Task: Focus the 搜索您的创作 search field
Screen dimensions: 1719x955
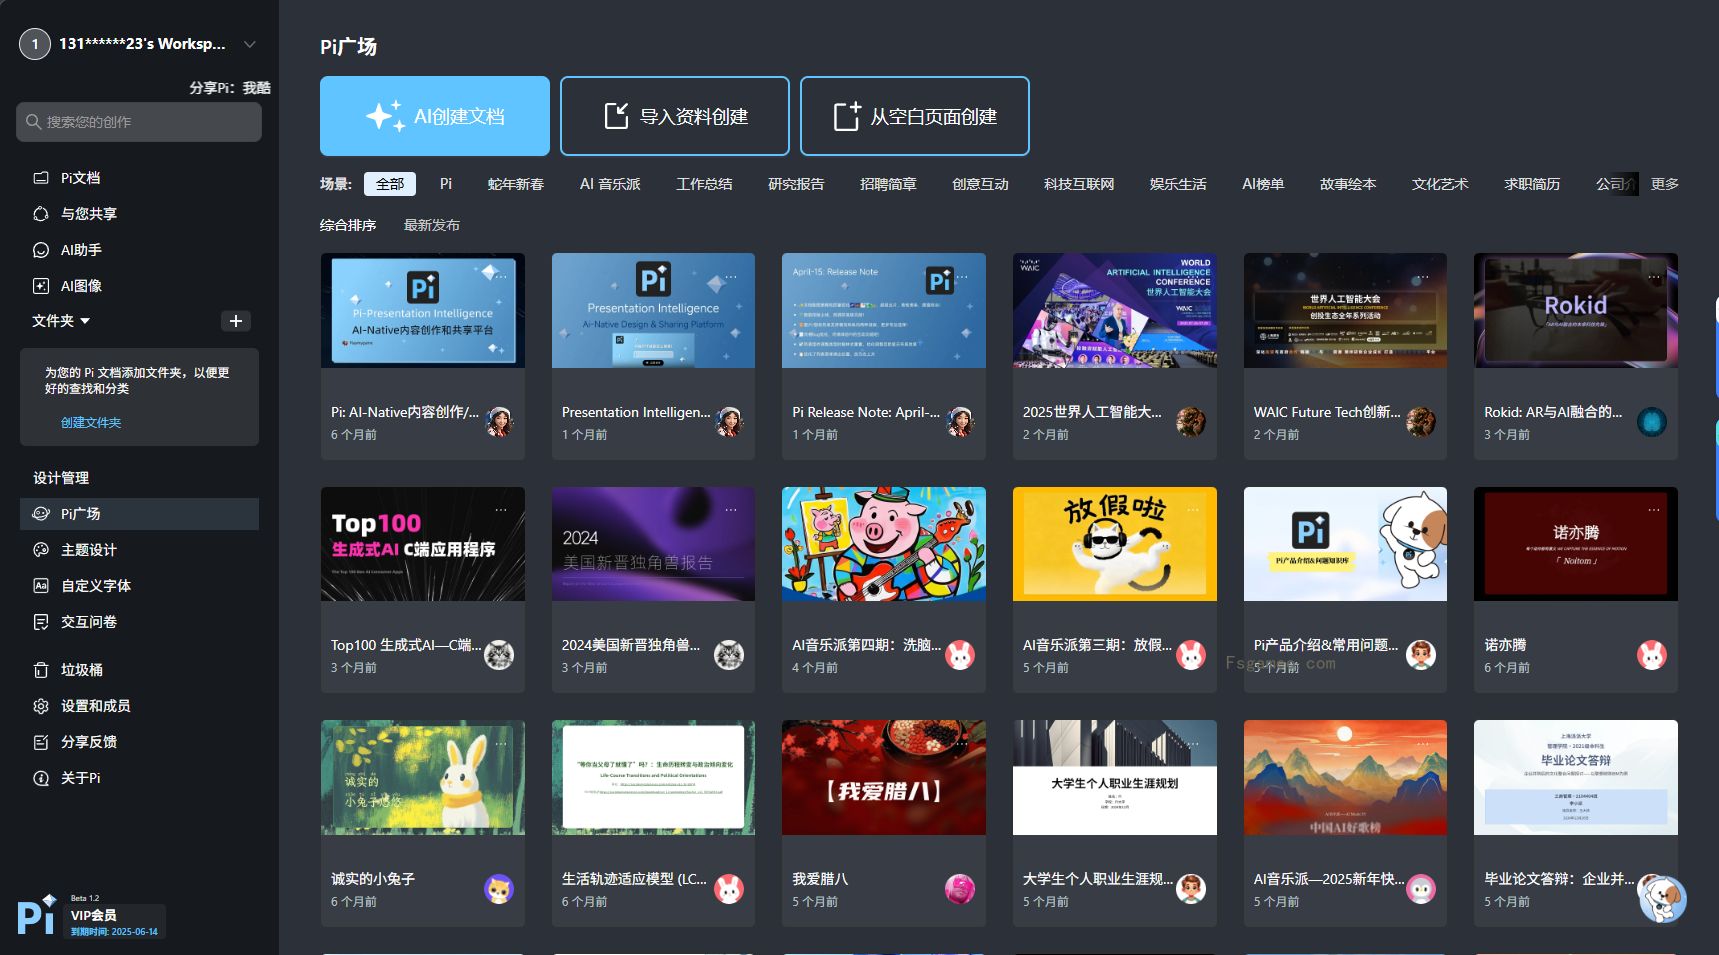Action: tap(139, 122)
